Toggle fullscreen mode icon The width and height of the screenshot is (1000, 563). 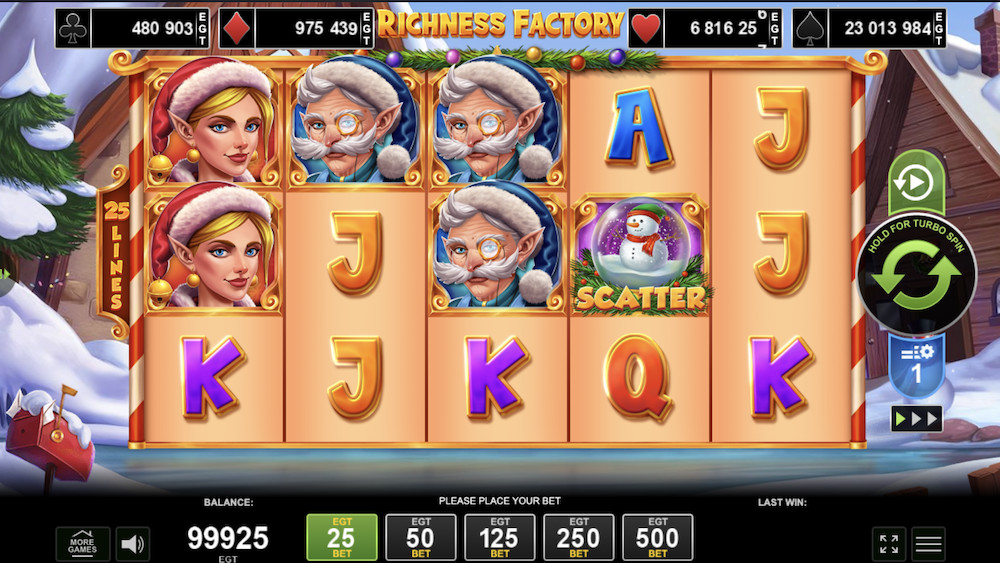[889, 544]
